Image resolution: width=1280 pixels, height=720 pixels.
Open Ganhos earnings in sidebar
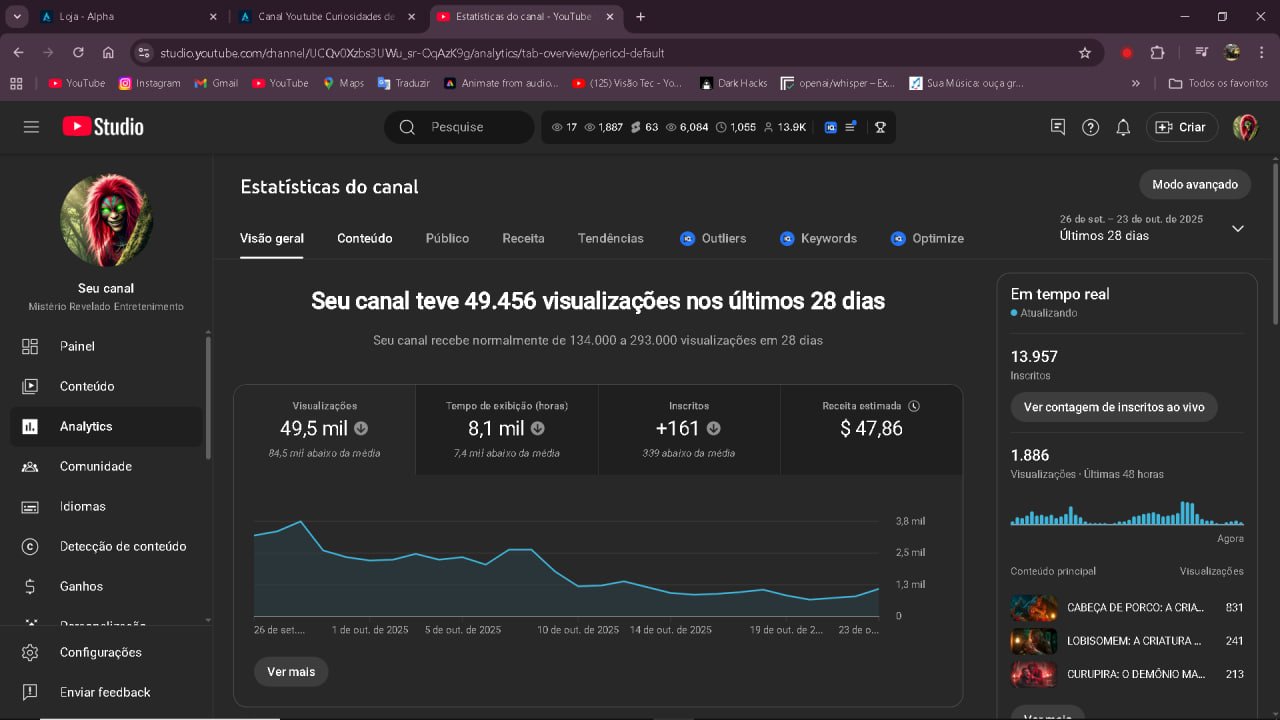pyautogui.click(x=81, y=586)
